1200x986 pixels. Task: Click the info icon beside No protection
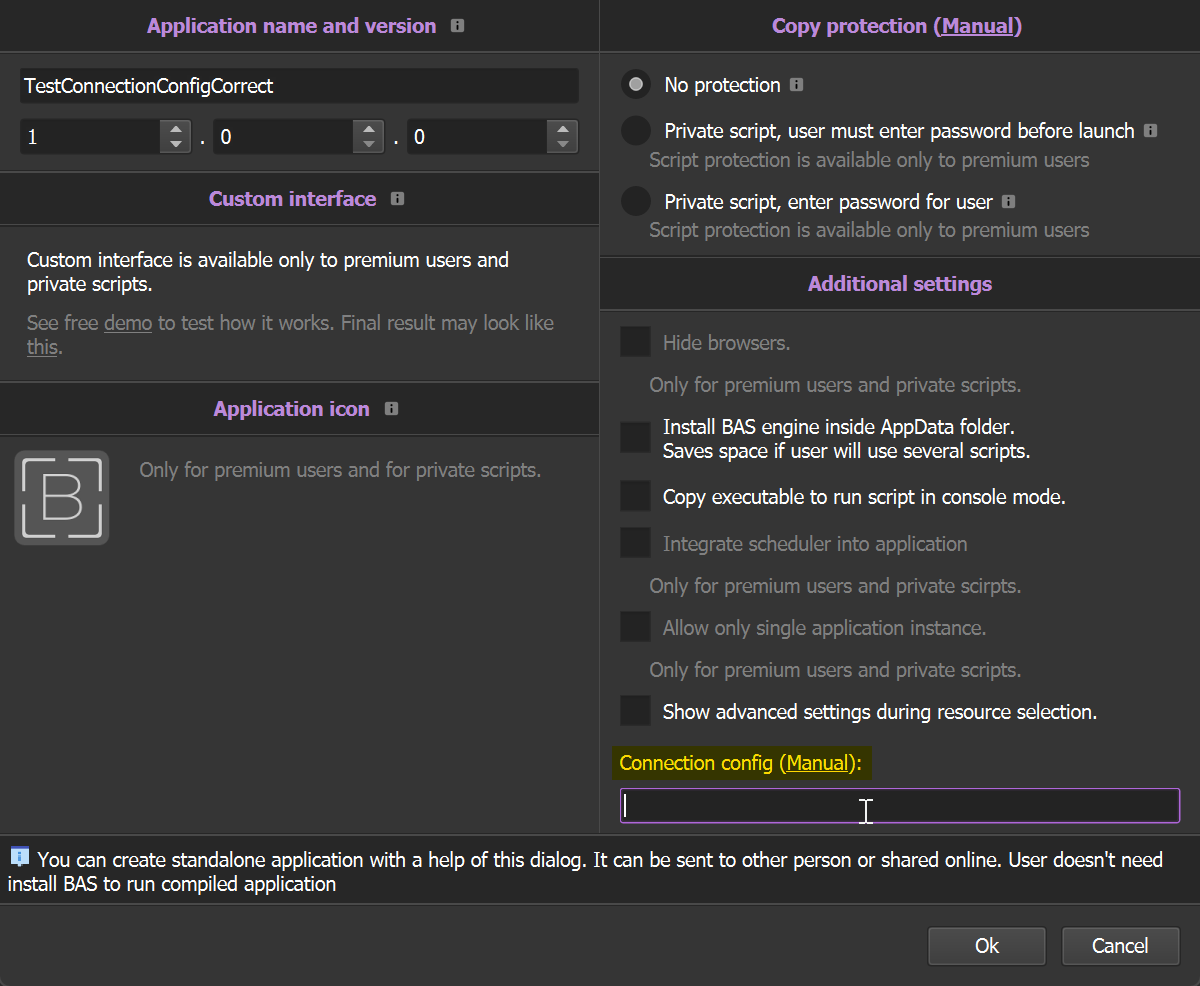point(796,85)
